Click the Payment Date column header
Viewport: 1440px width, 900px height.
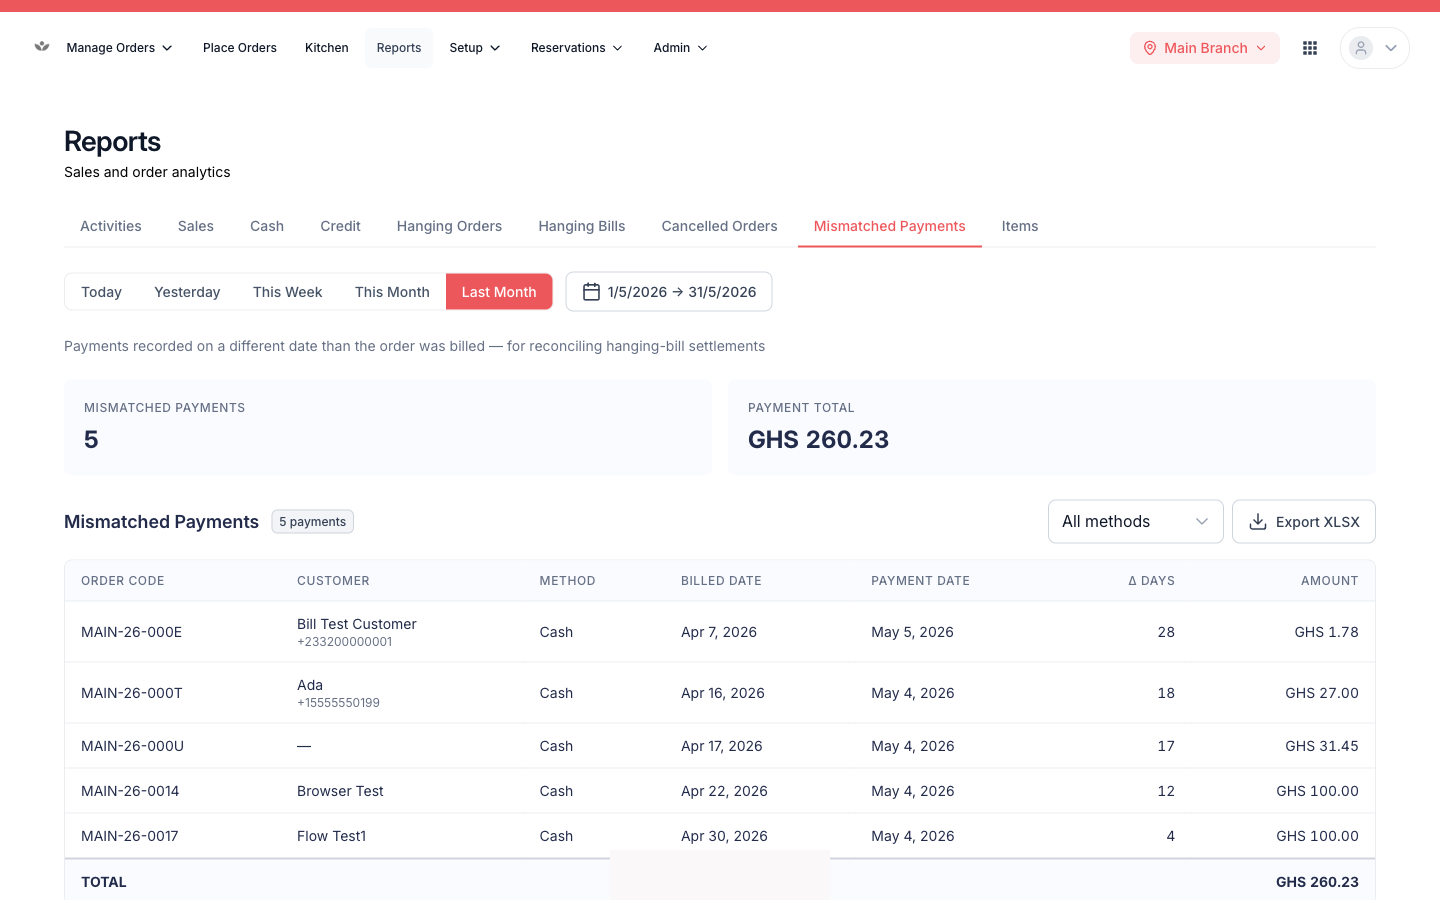920,581
